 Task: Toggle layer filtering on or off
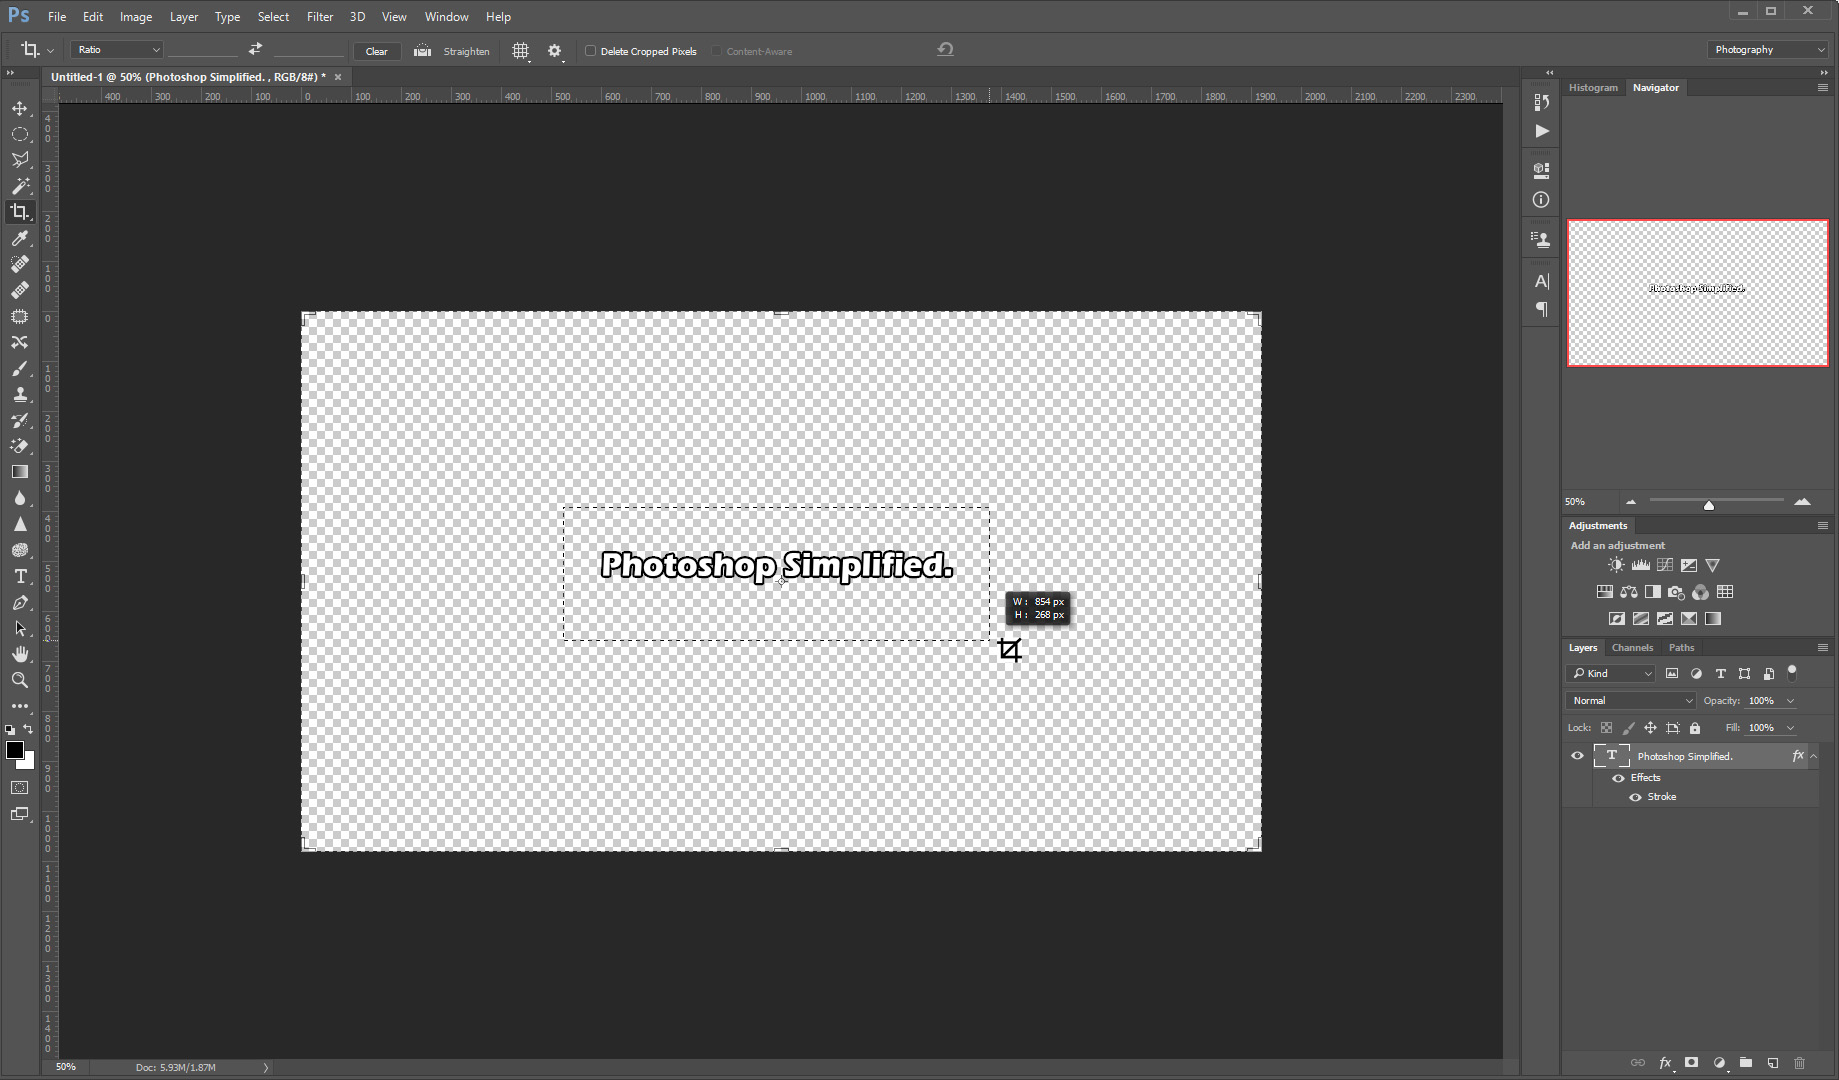click(1792, 672)
